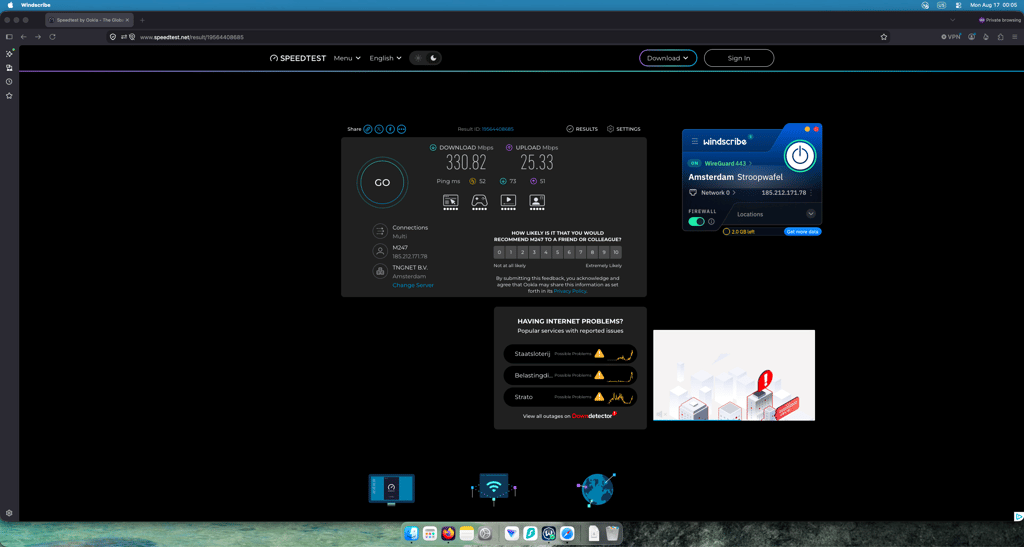Expand the Download apps dropdown
1024x547 pixels.
tap(667, 58)
